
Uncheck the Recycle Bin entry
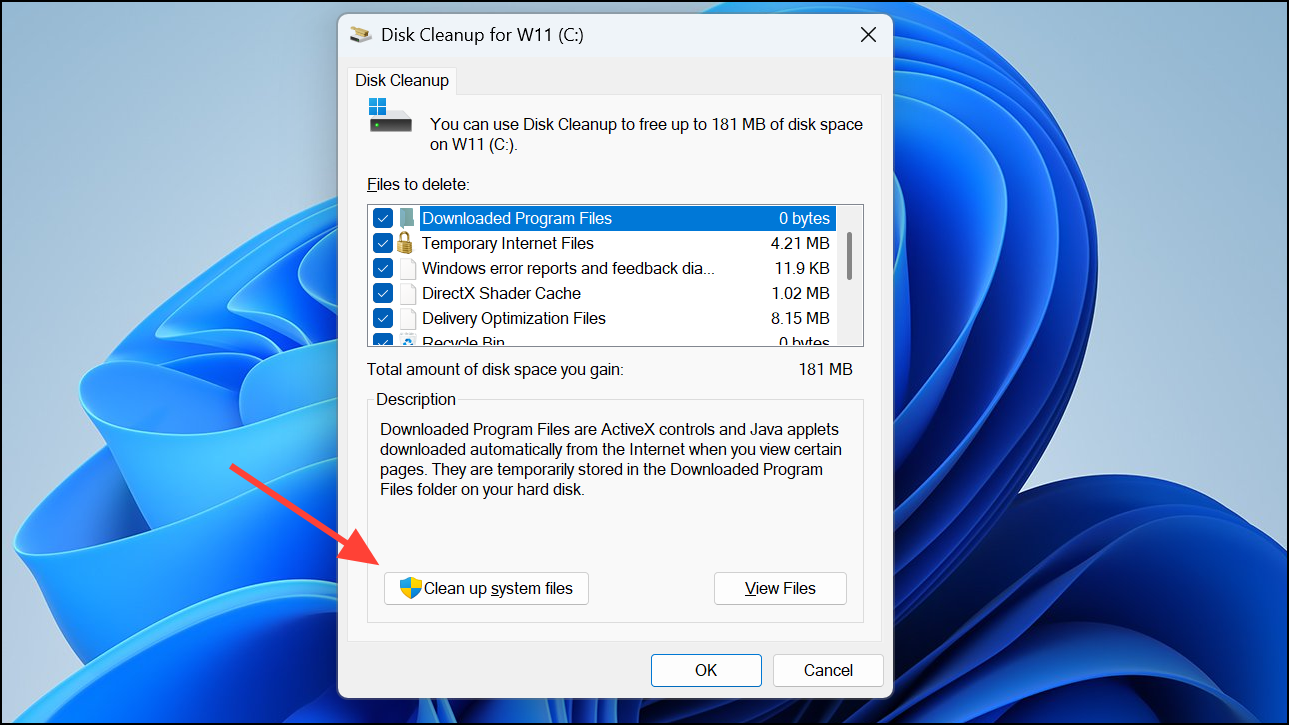[x=383, y=340]
